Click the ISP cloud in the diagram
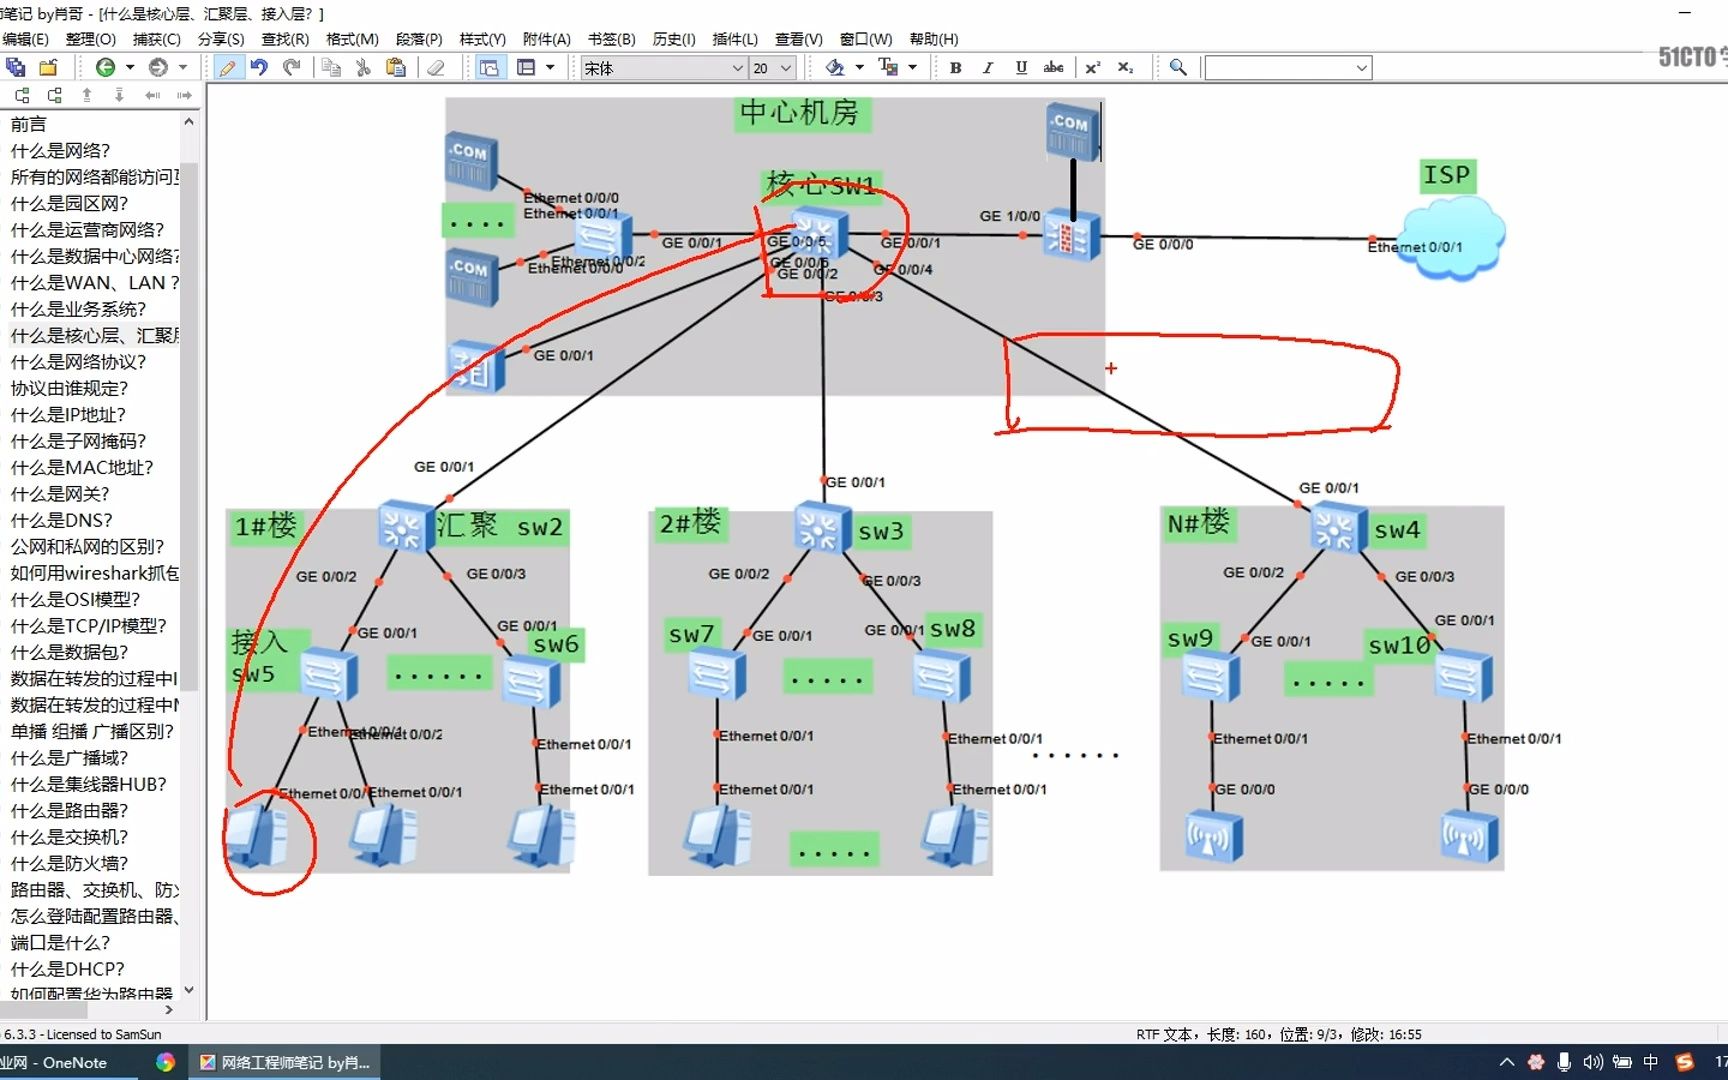Viewport: 1728px width, 1080px height. pos(1452,236)
